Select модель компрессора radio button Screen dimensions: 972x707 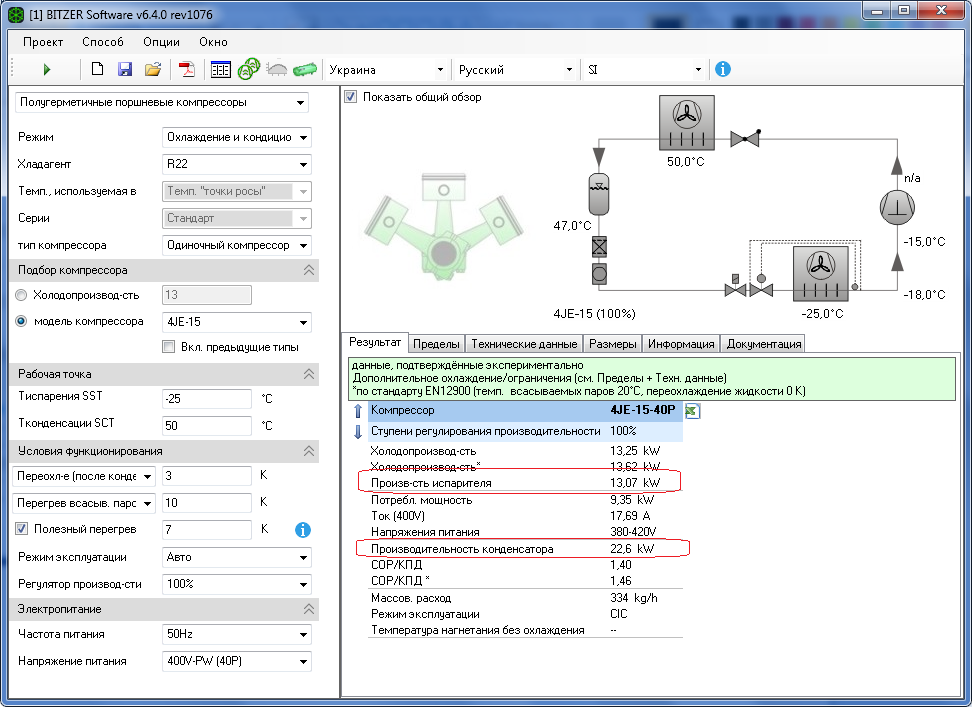pyautogui.click(x=21, y=321)
